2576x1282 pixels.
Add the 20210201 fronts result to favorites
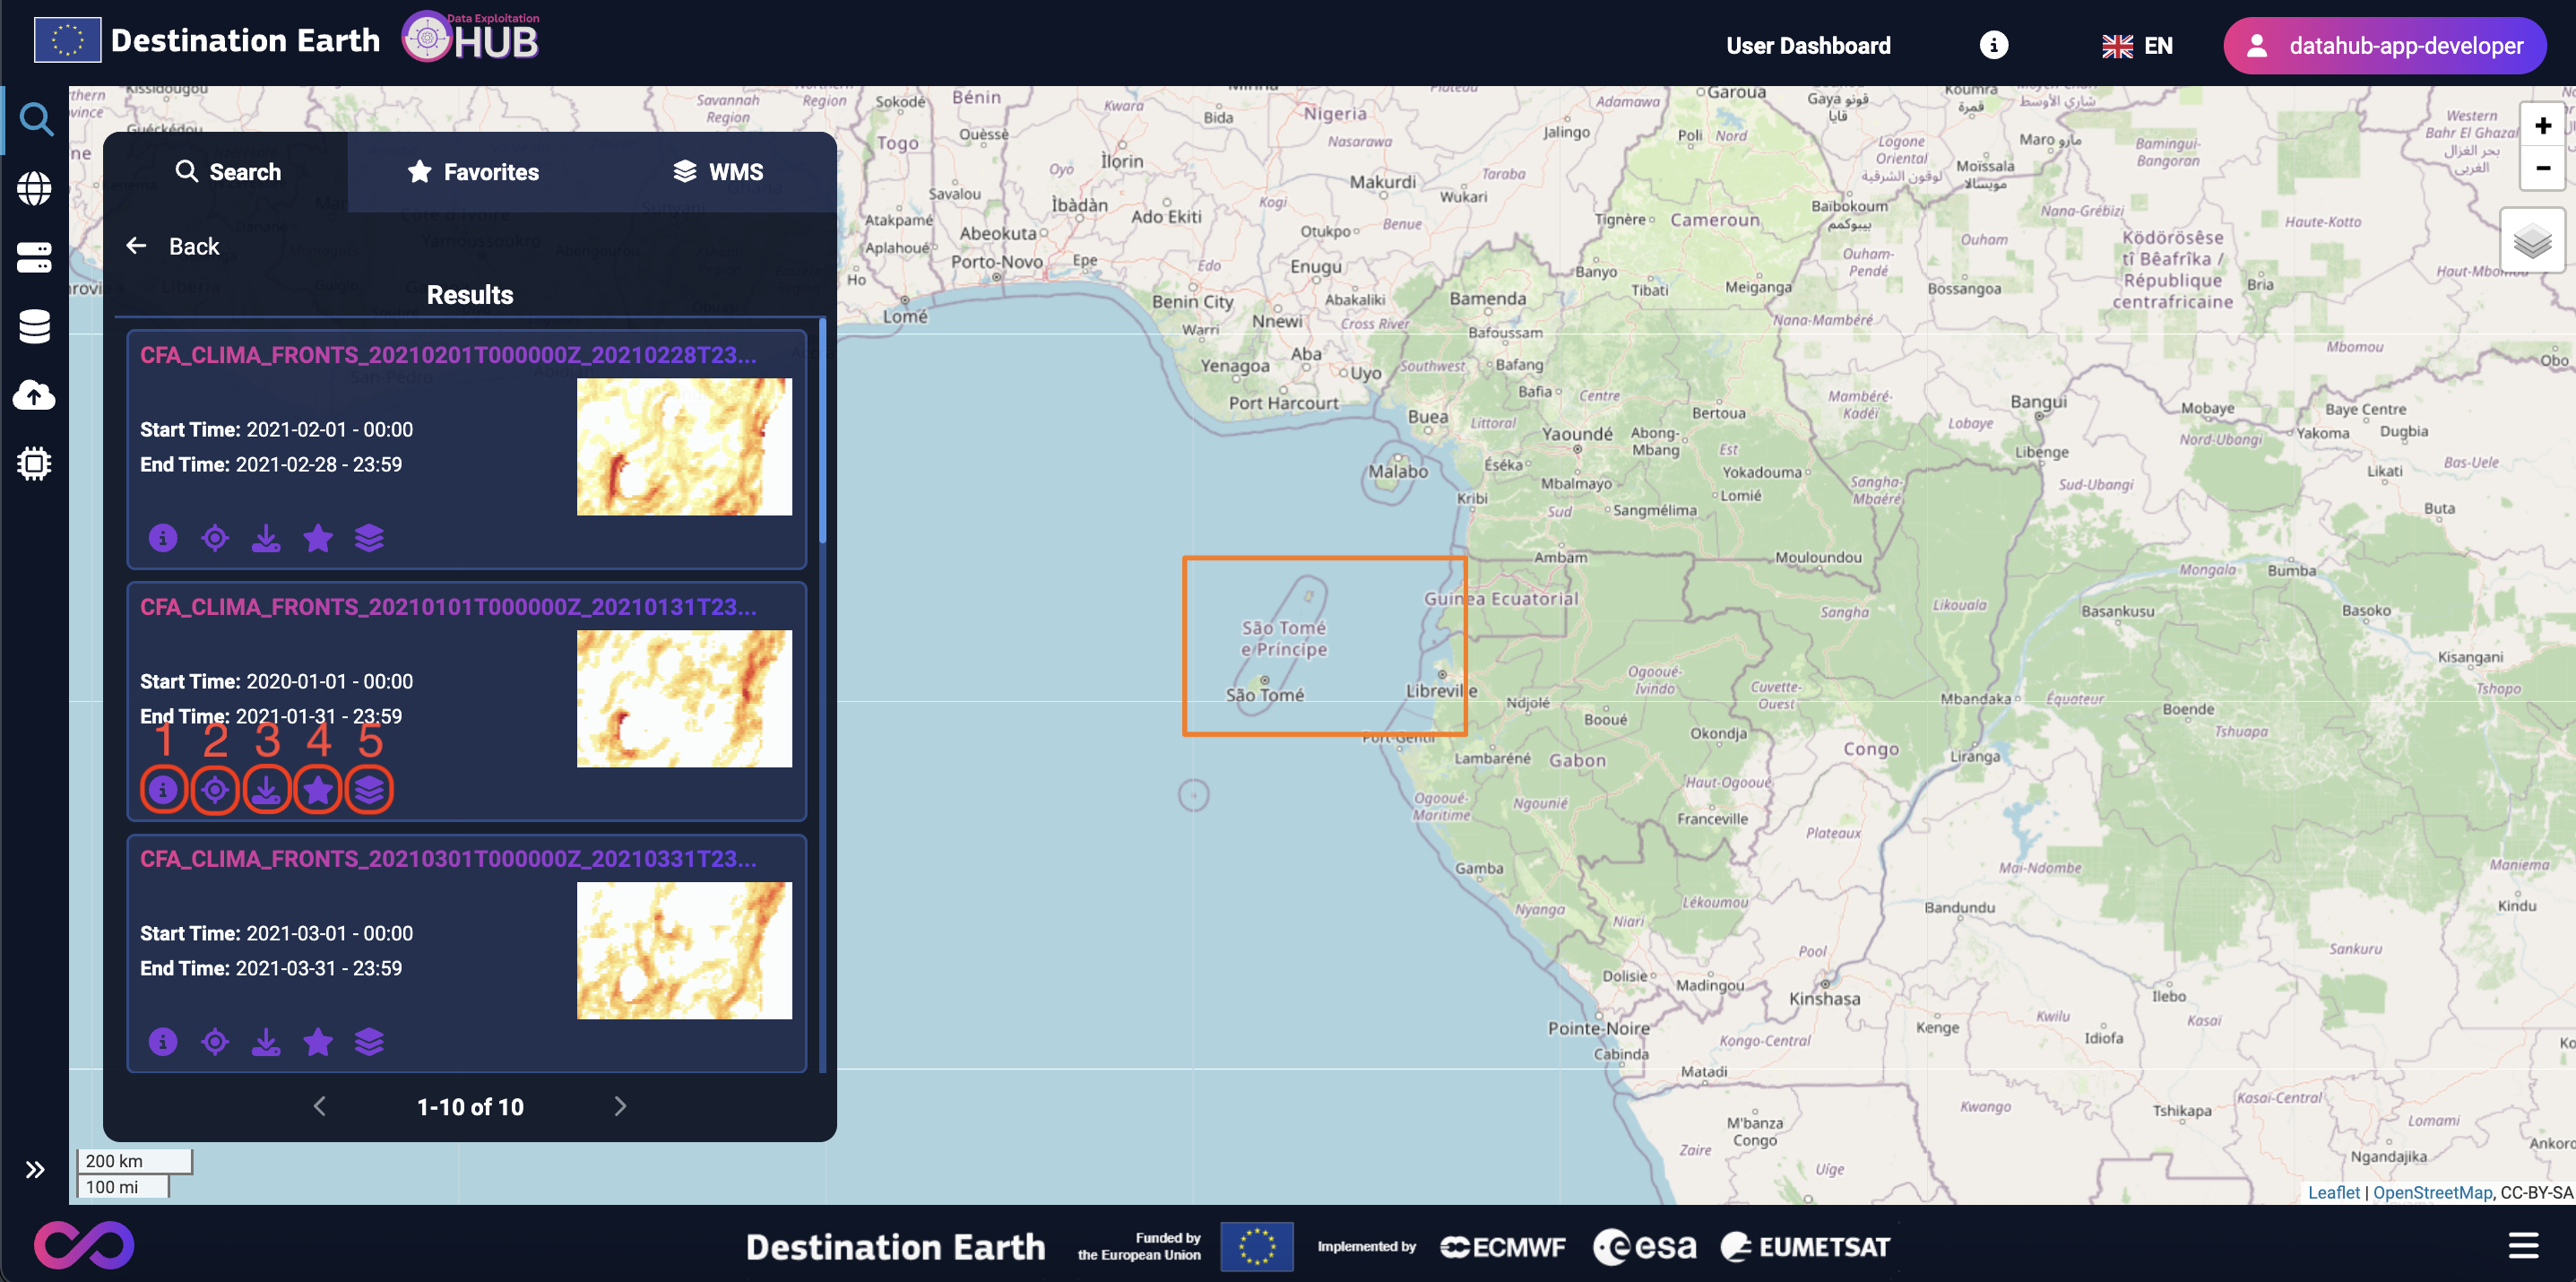tap(318, 538)
